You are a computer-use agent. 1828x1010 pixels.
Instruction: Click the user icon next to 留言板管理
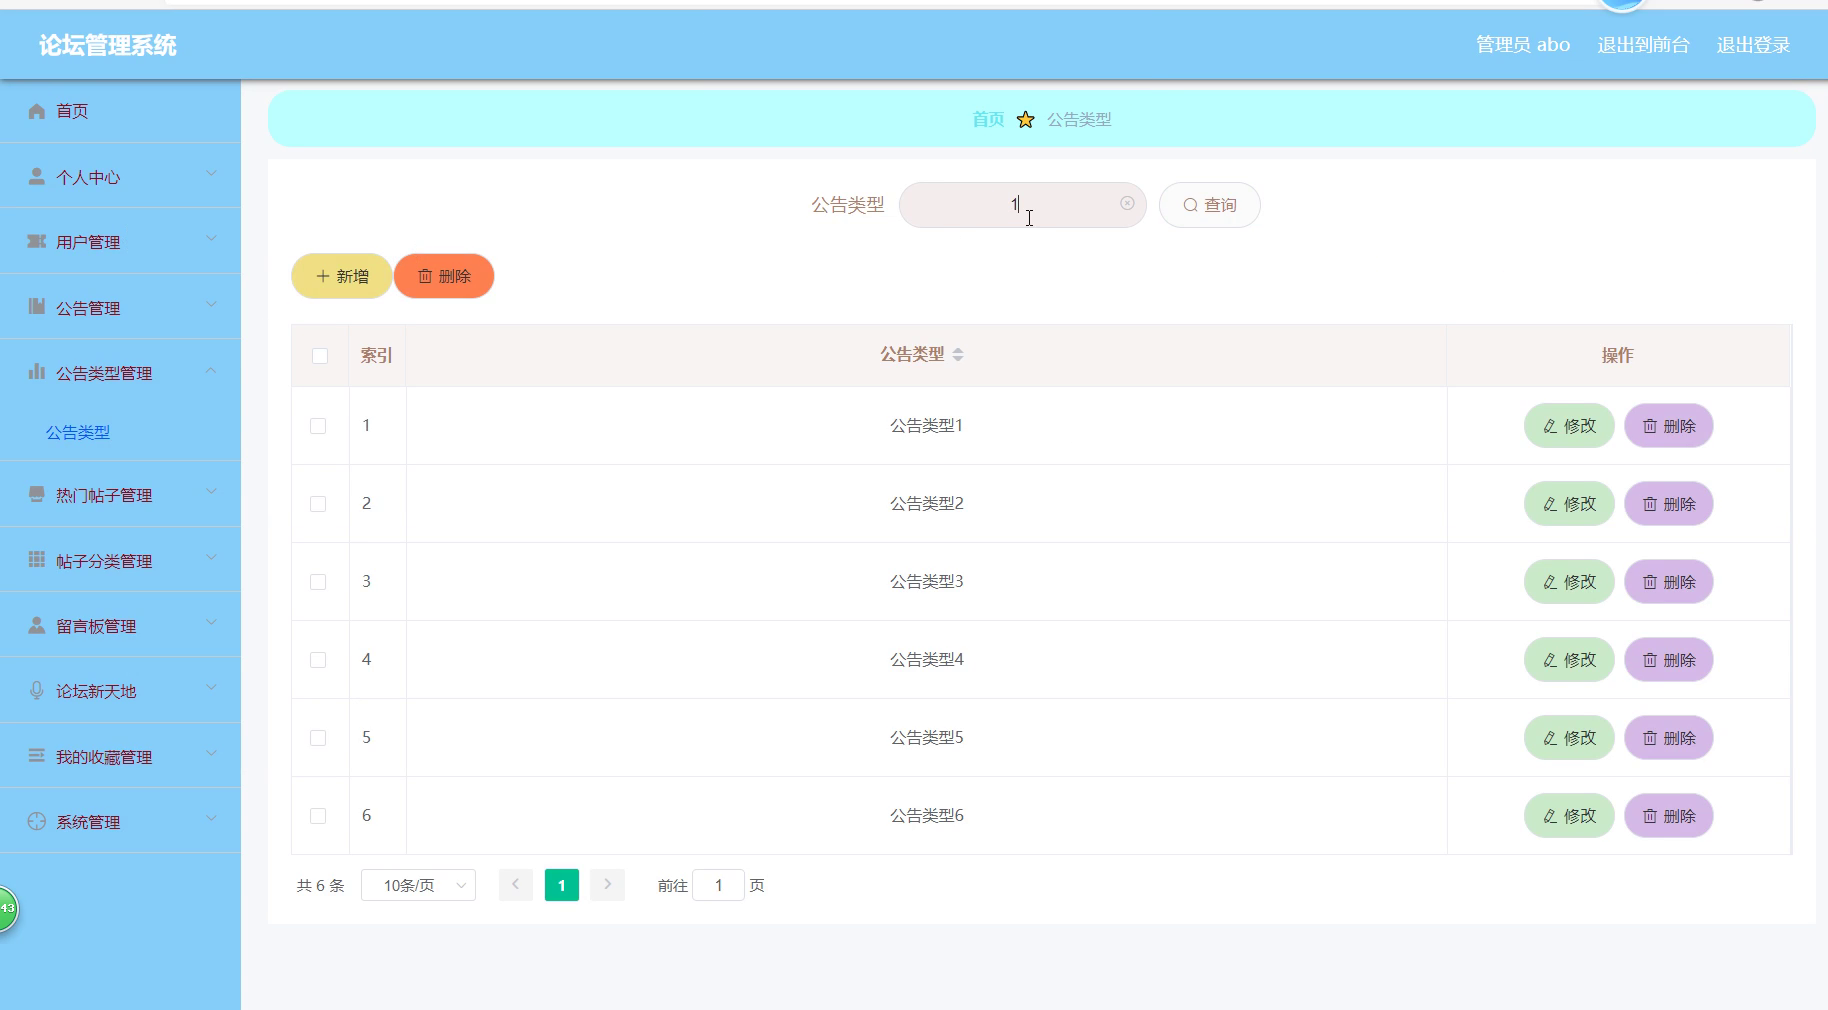pos(37,625)
